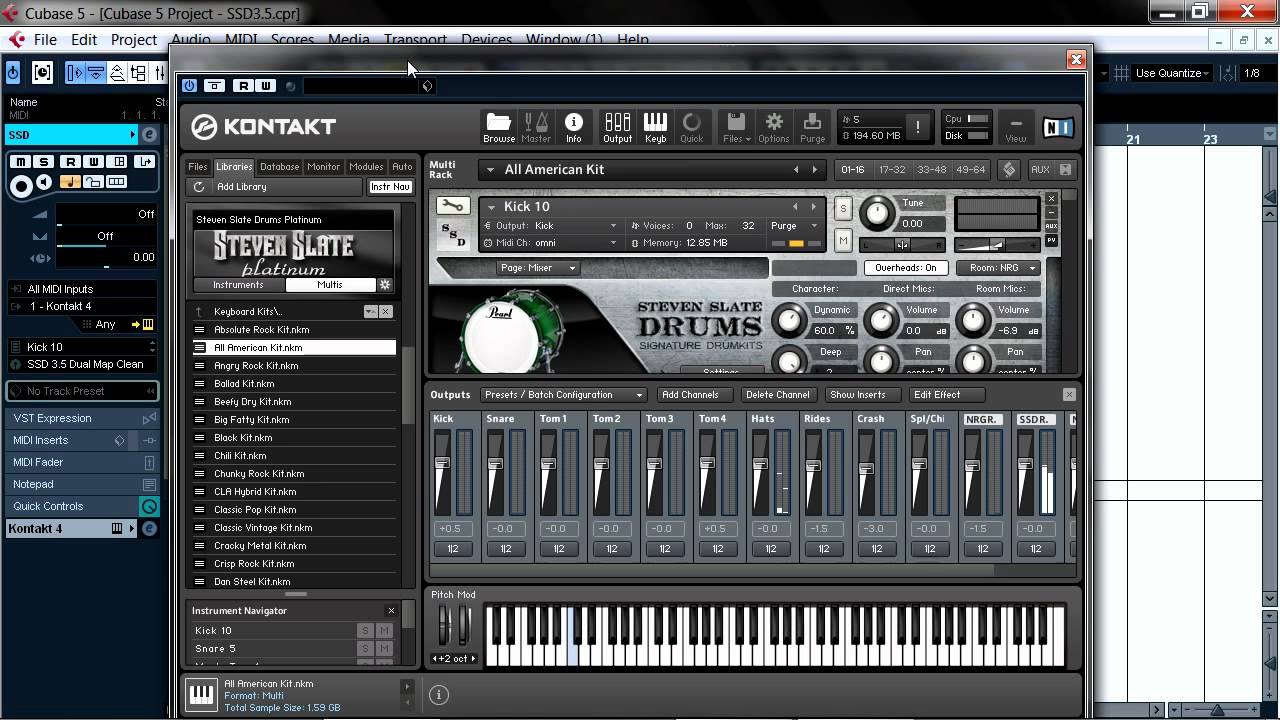Open the Output: Kick dropdown
The width and height of the screenshot is (1280, 720).
pos(550,226)
